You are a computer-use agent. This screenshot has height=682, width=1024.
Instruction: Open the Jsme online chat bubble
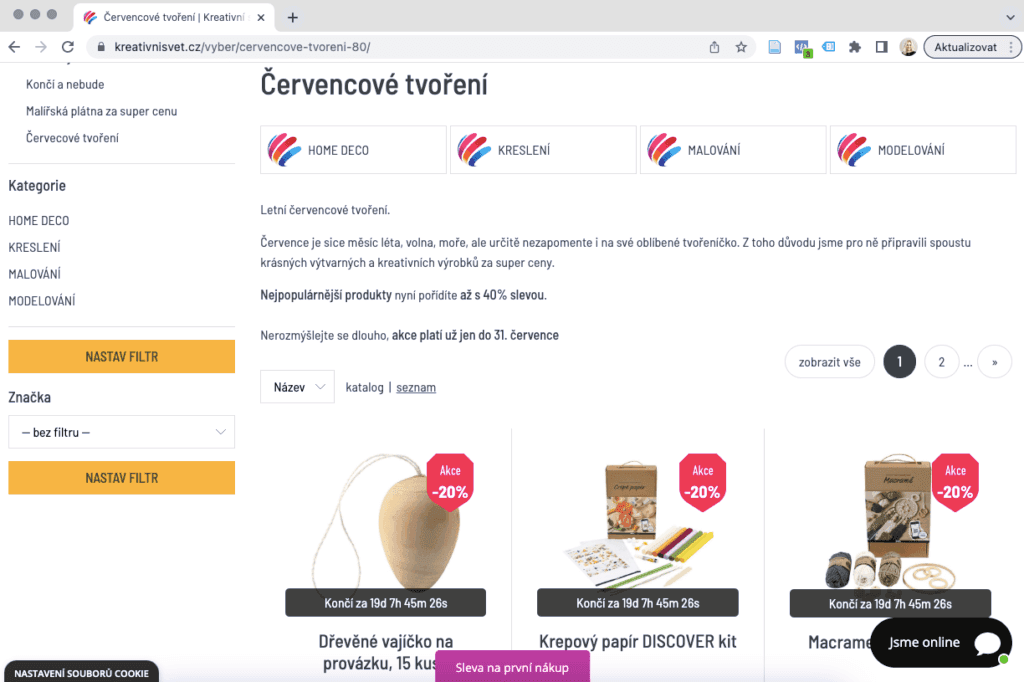tap(941, 643)
